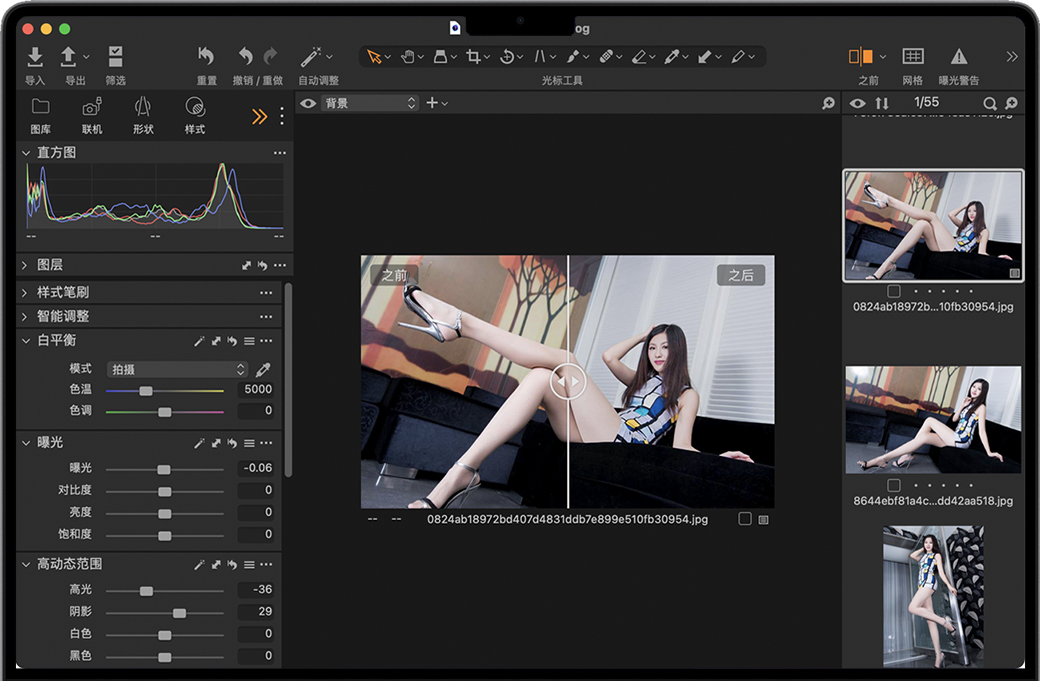Check the selection box under first thumbnail
Screen dimensions: 1040x681
pyautogui.click(x=894, y=291)
